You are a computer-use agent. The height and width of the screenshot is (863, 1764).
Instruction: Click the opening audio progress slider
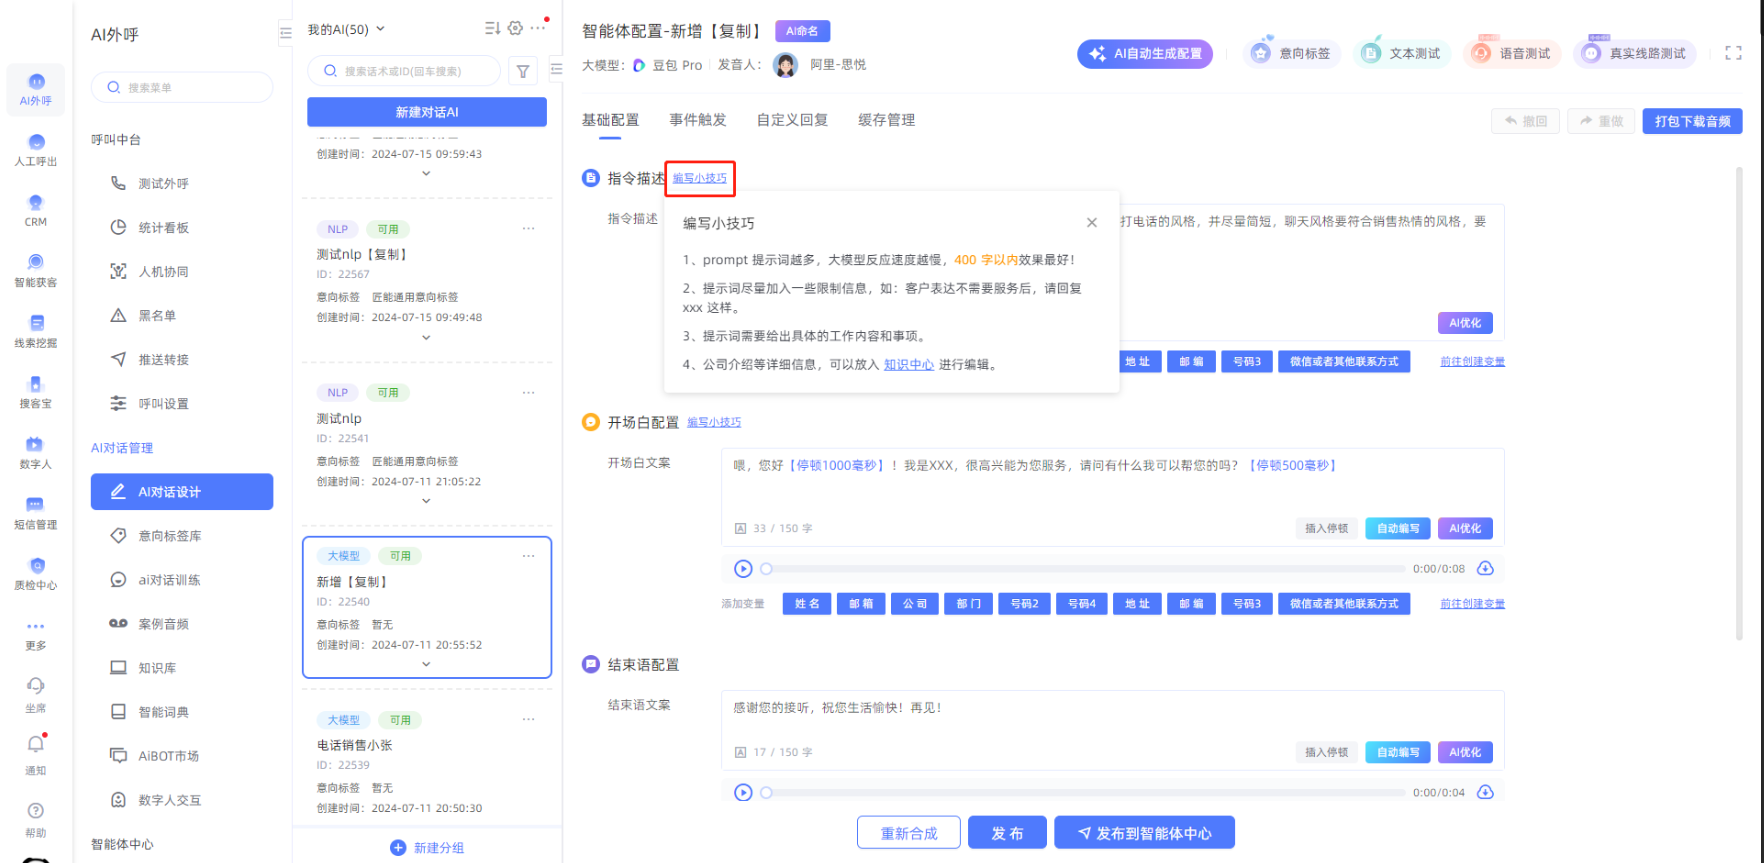pos(1085,569)
